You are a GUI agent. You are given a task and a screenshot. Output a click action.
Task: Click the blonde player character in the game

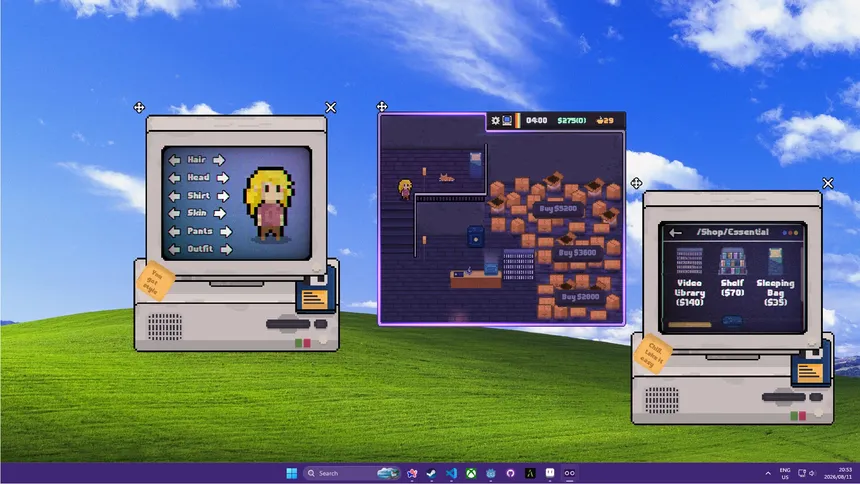[x=405, y=189]
